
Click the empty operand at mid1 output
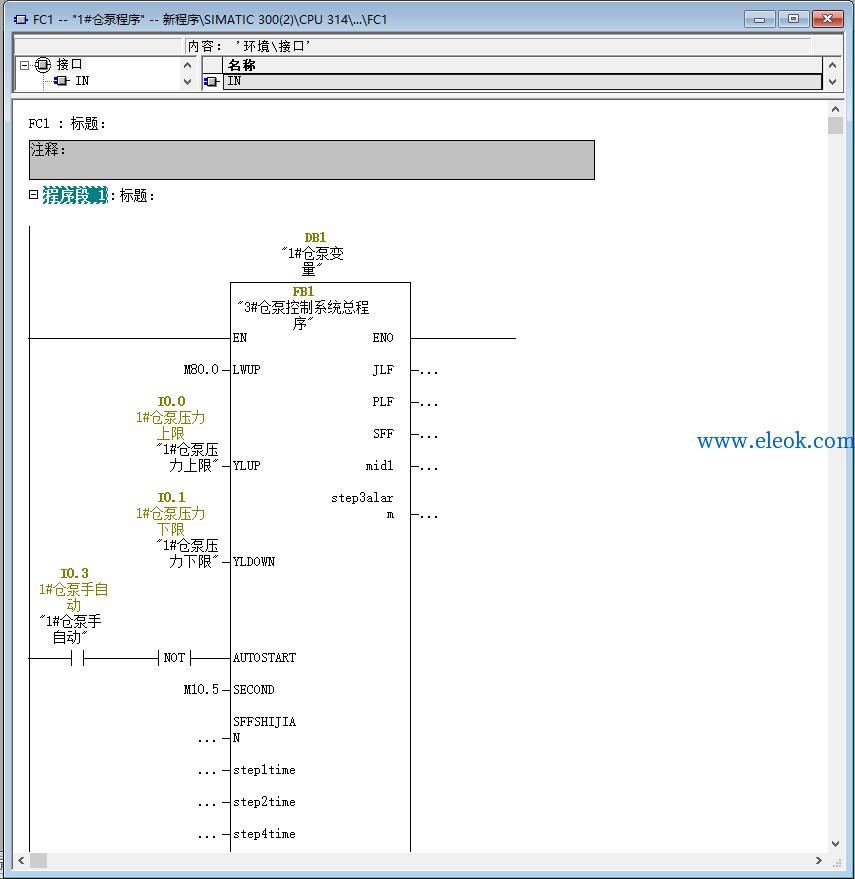coord(429,466)
